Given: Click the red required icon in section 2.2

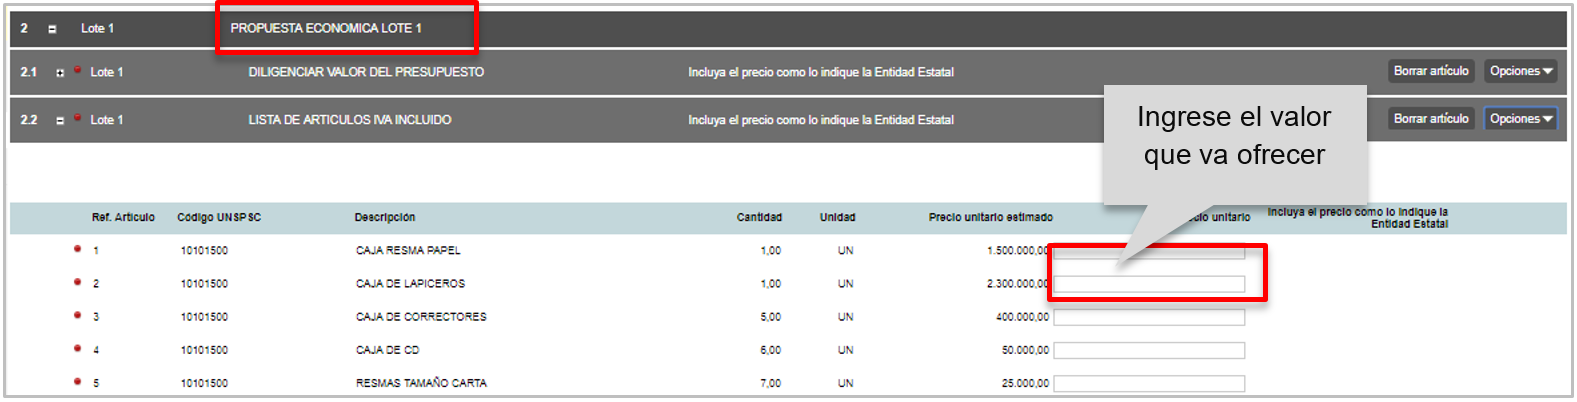Looking at the screenshot, I should (77, 118).
